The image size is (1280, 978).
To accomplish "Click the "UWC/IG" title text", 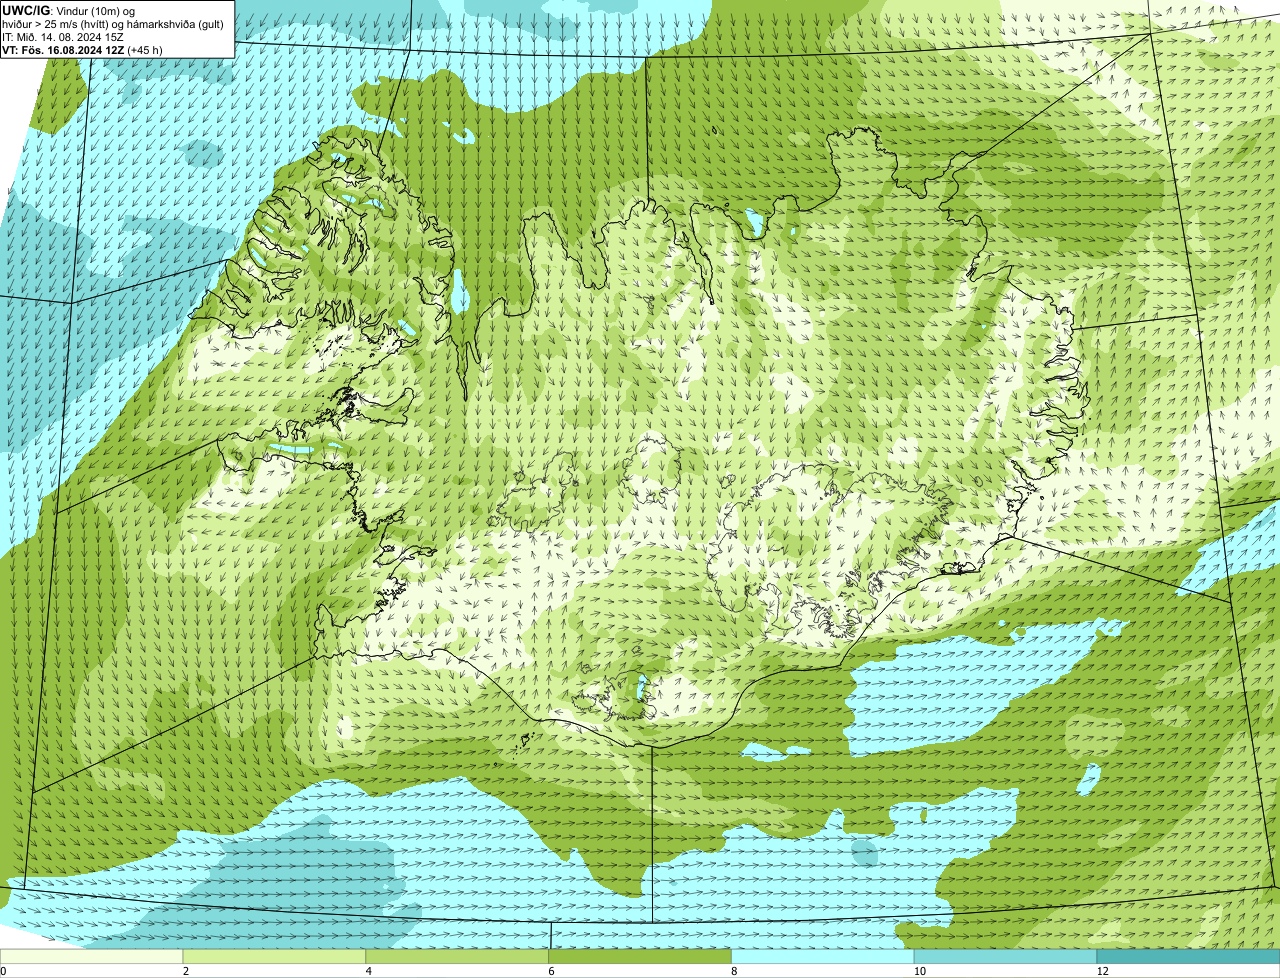I will (x=27, y=10).
